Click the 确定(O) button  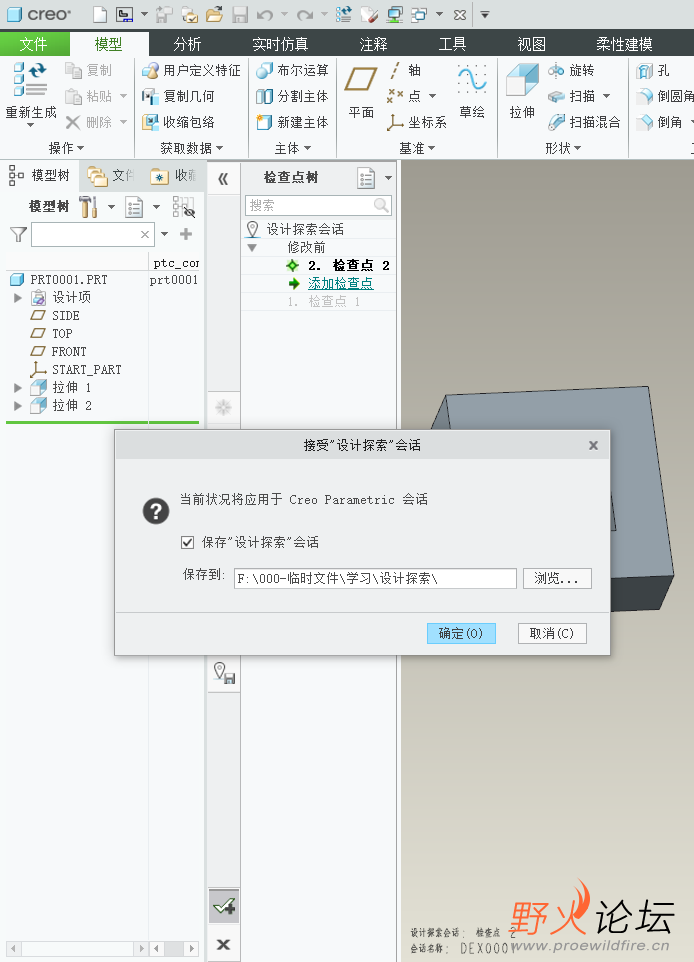coord(461,633)
